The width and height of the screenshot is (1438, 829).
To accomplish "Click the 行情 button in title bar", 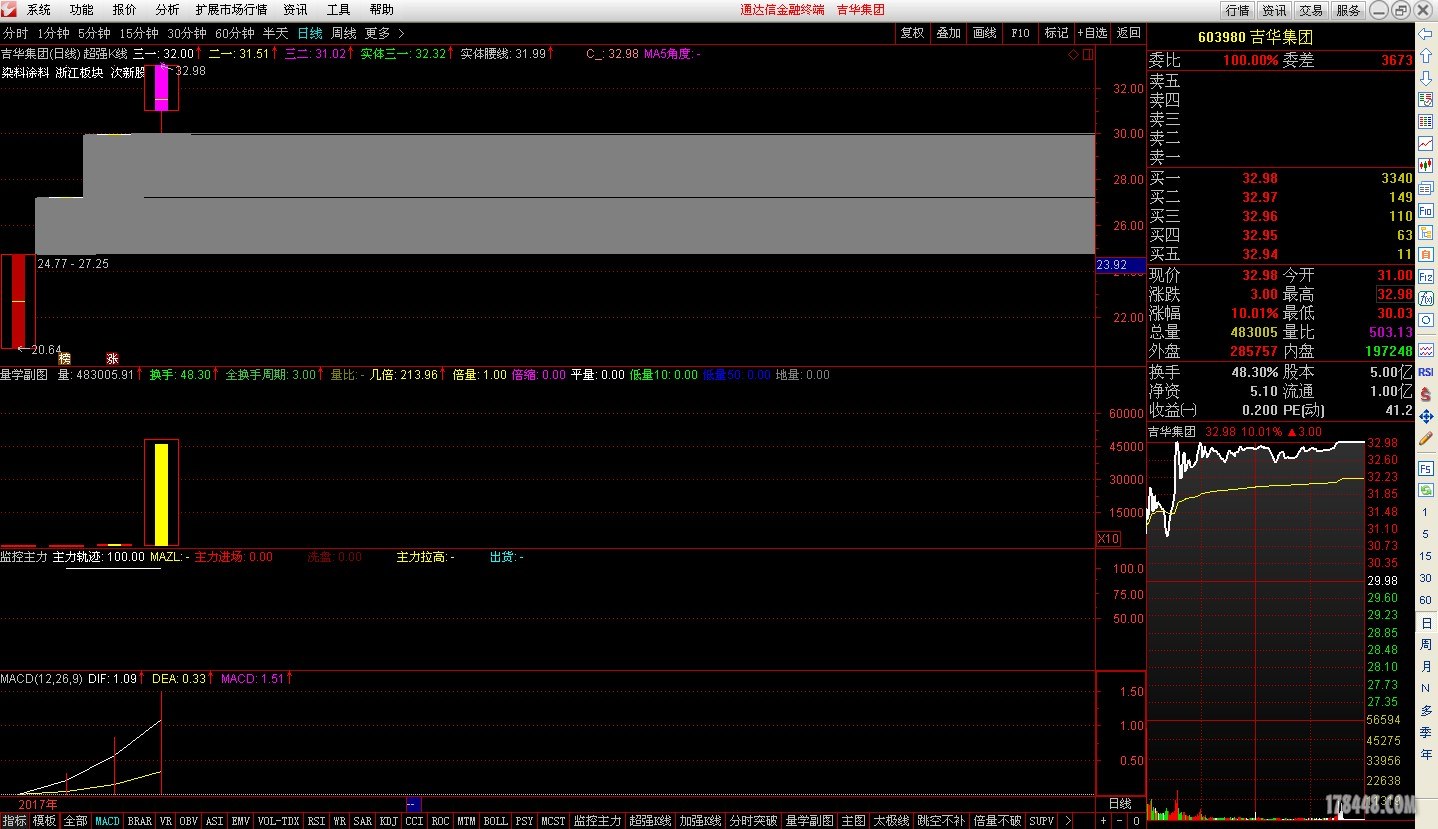I will 1238,10.
